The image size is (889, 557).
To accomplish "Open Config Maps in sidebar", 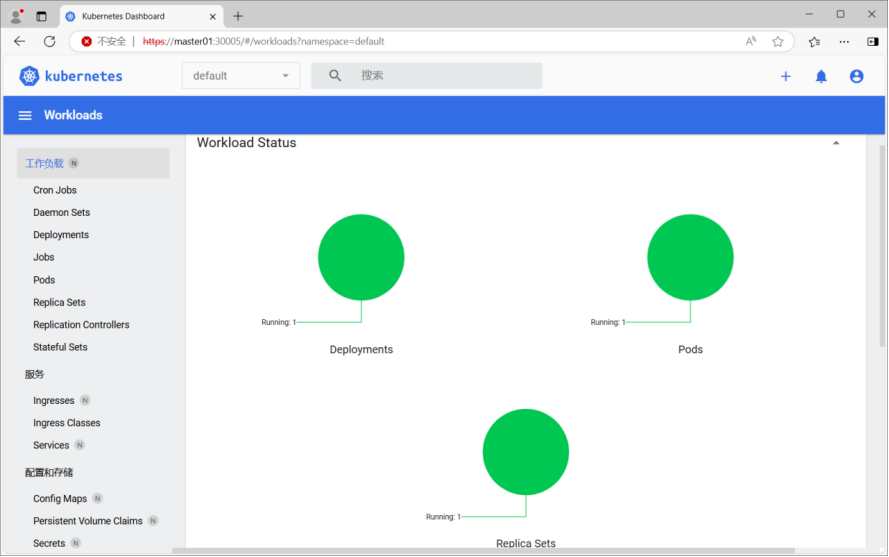I will pyautogui.click(x=60, y=499).
